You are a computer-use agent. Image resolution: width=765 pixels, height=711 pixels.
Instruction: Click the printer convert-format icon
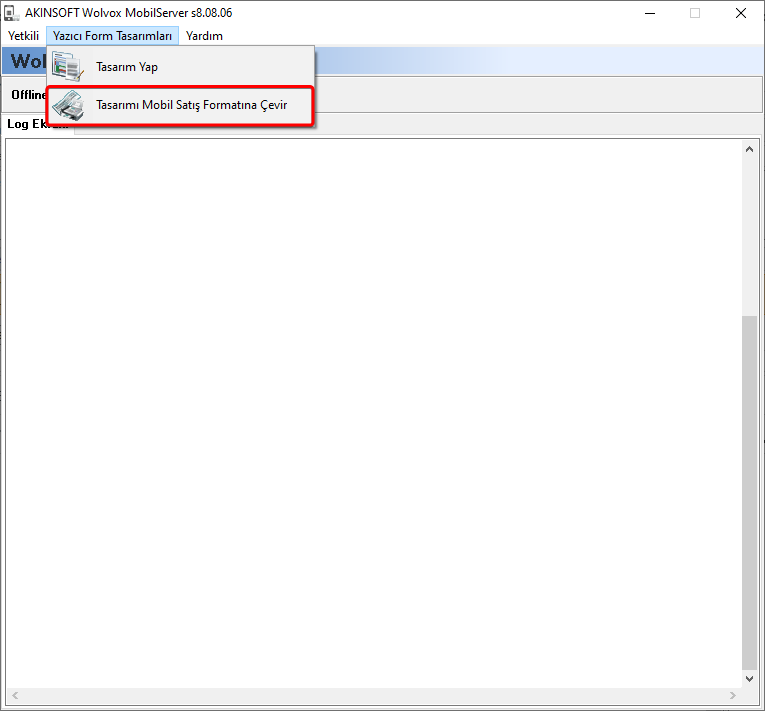pyautogui.click(x=68, y=105)
